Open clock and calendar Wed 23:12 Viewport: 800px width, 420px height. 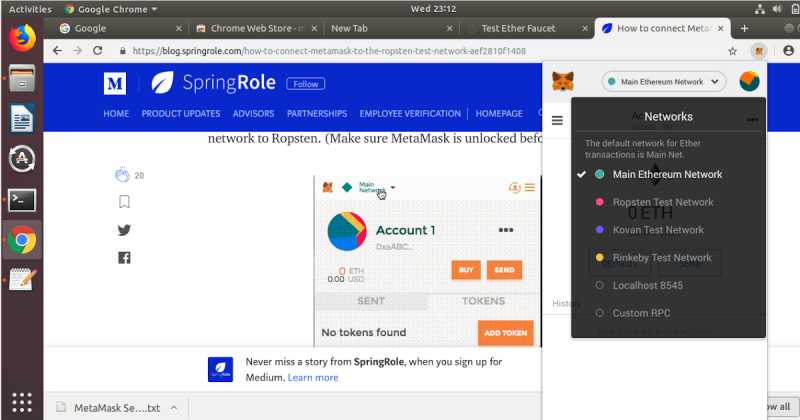pyautogui.click(x=433, y=9)
